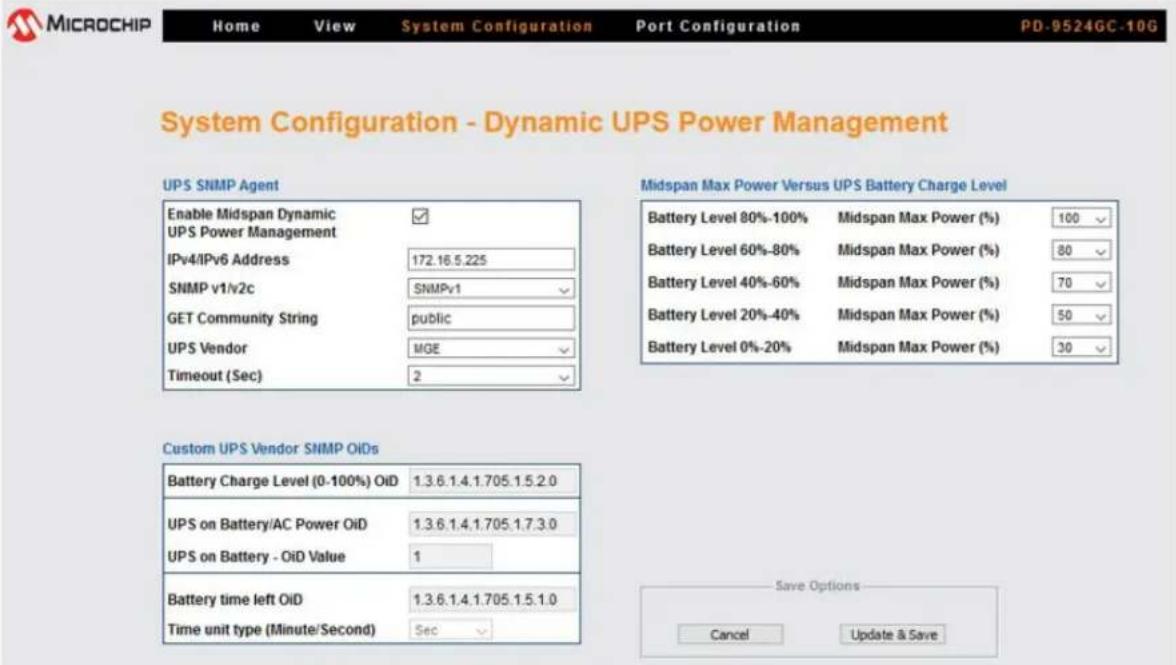This screenshot has height=665, width=1176.
Task: Click the Microchip logo
Action: tap(79, 25)
